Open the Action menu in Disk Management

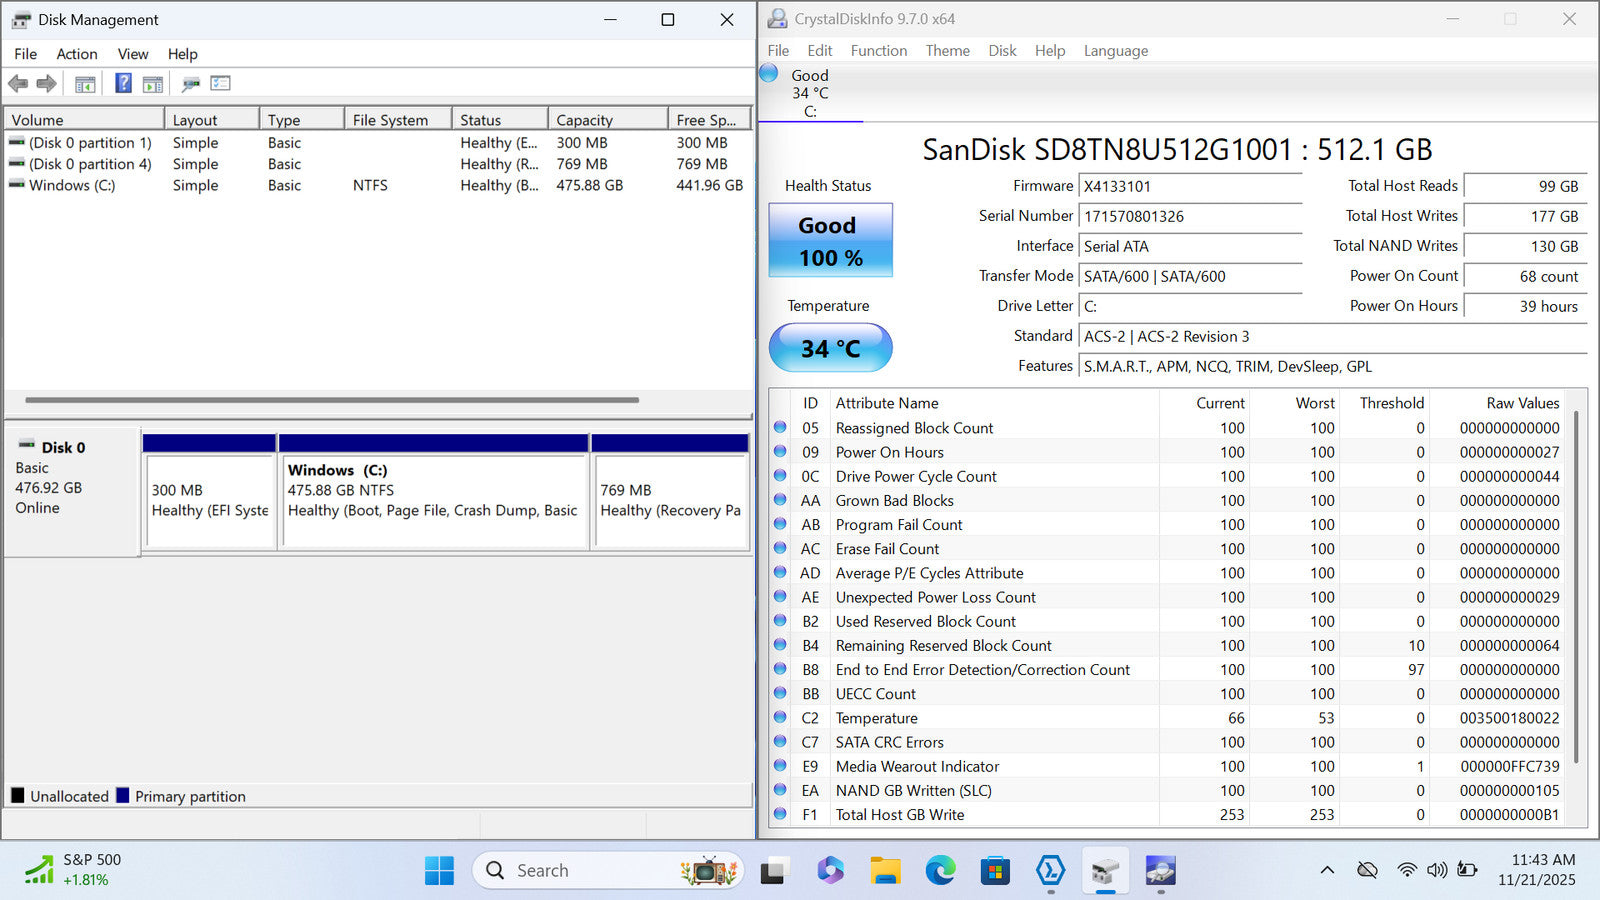(76, 54)
